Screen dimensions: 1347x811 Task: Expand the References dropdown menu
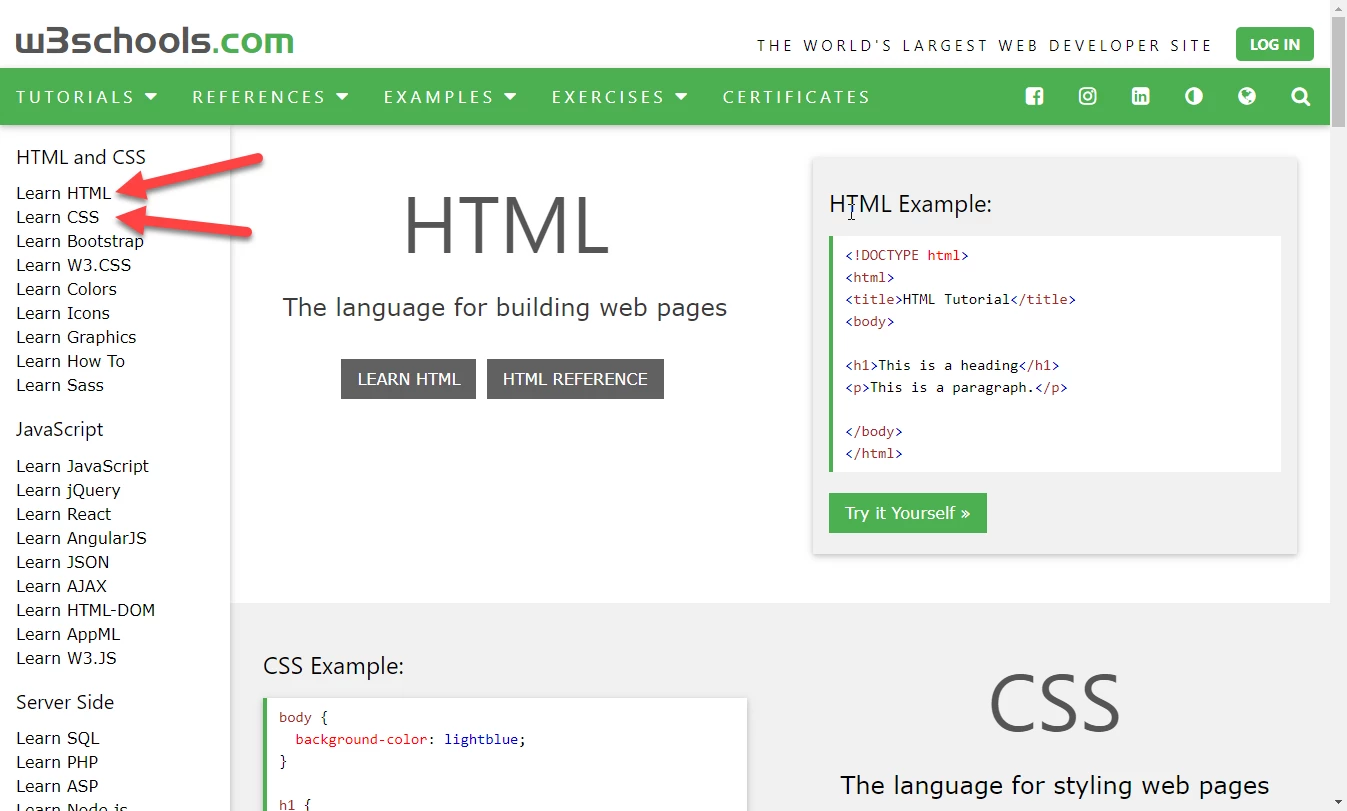tap(270, 97)
